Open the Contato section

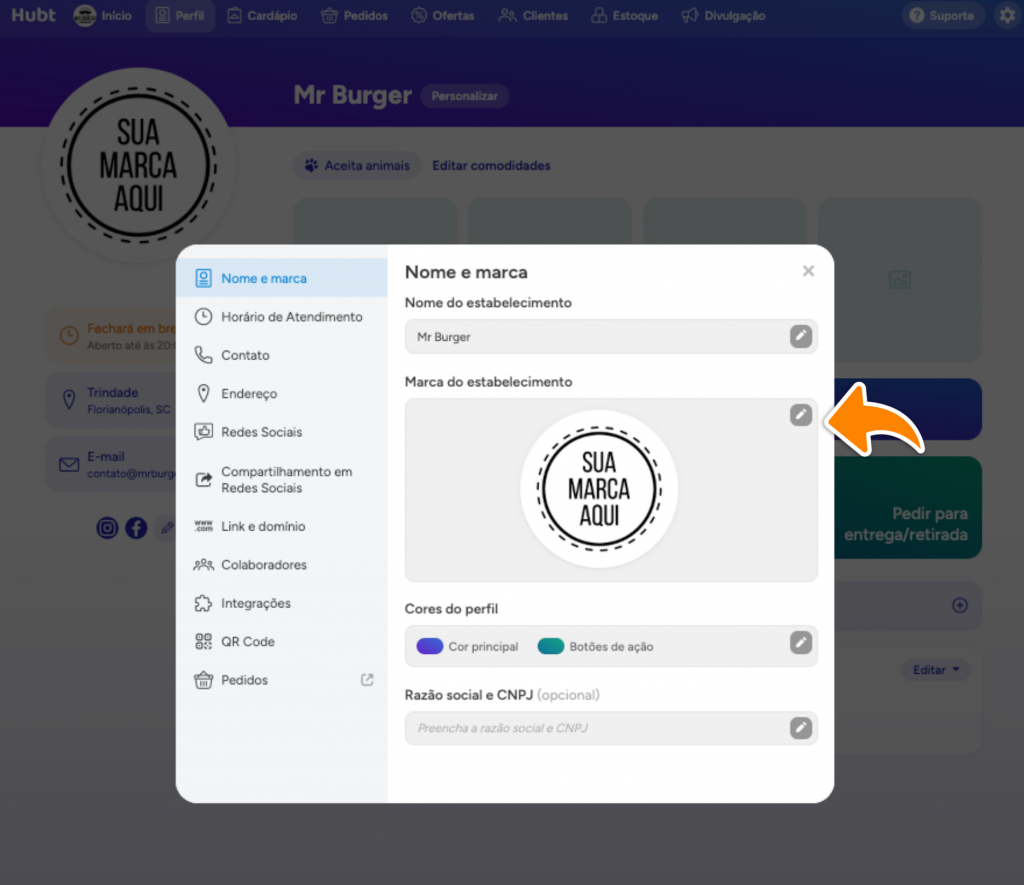(281, 355)
